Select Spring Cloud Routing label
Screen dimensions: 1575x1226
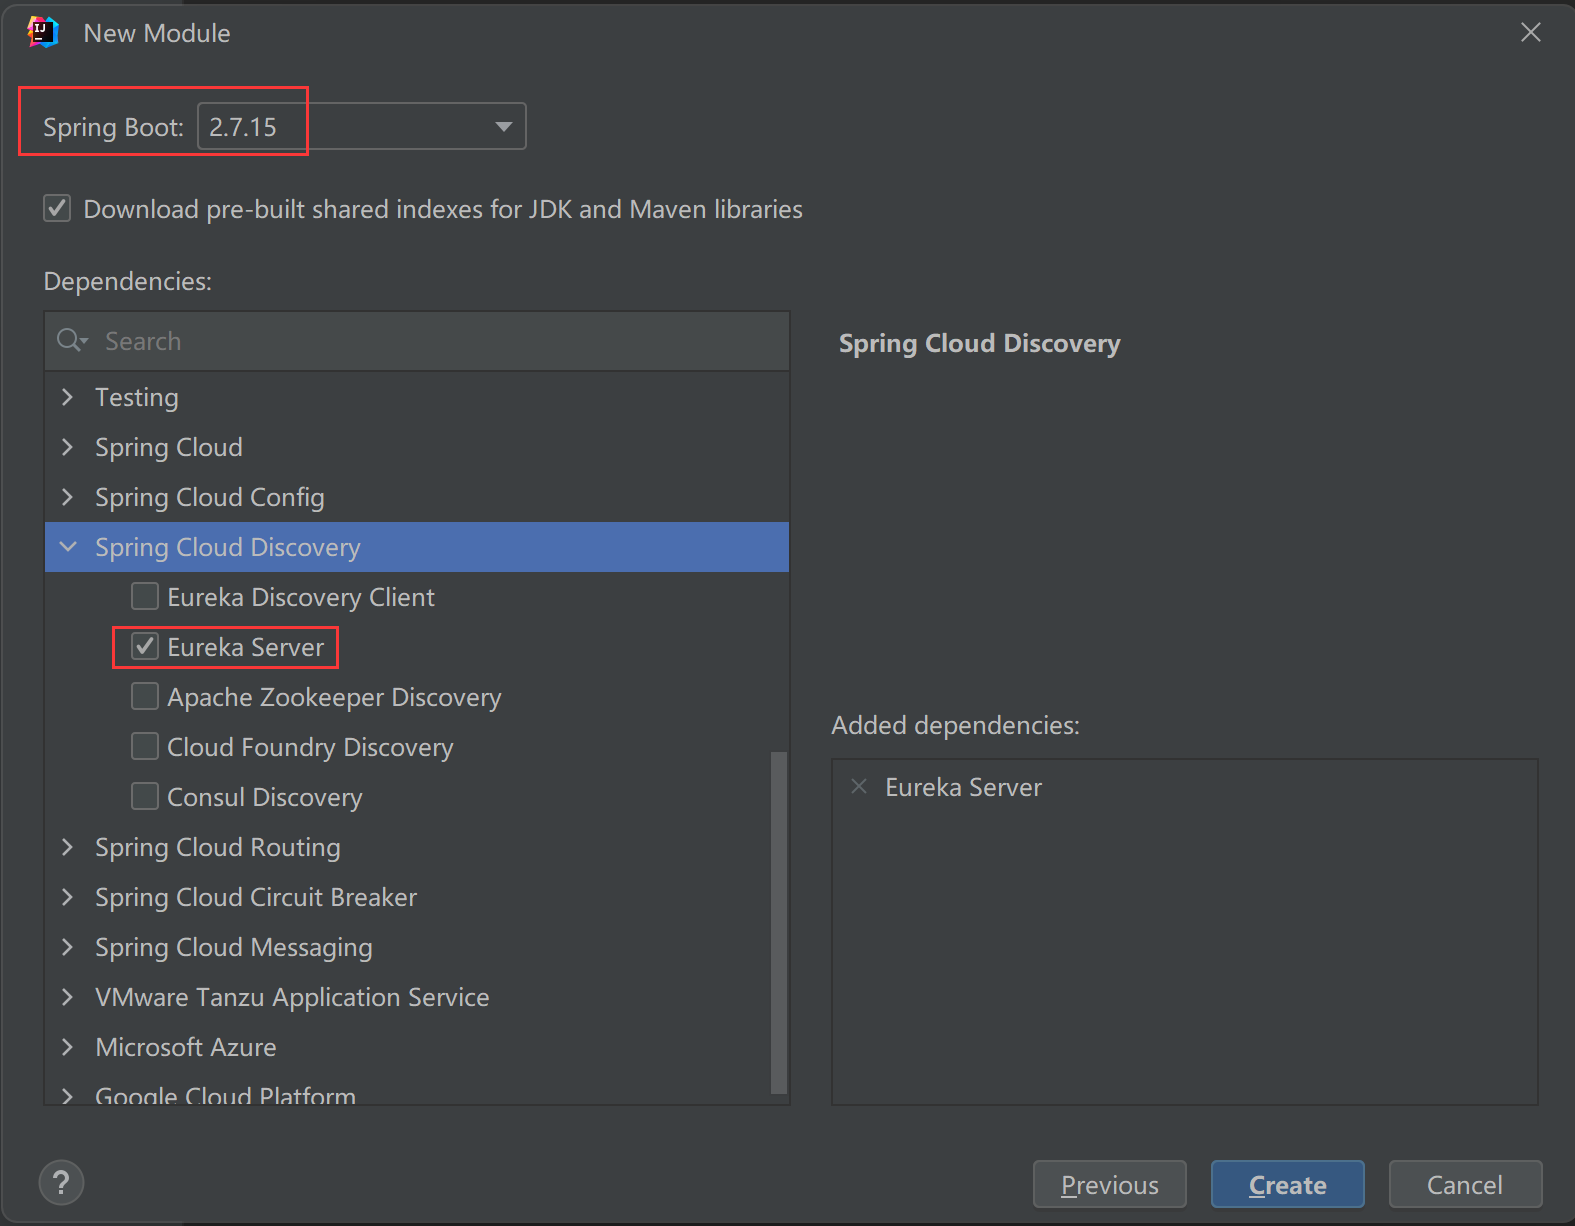(x=218, y=847)
